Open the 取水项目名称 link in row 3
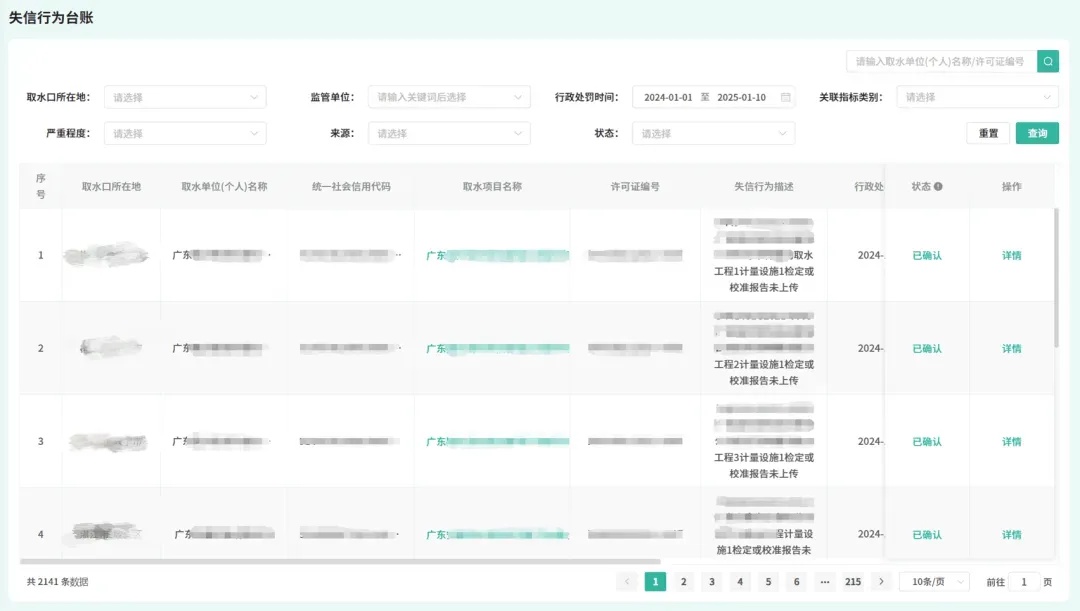Screen dimensions: 1080x611 497,442
